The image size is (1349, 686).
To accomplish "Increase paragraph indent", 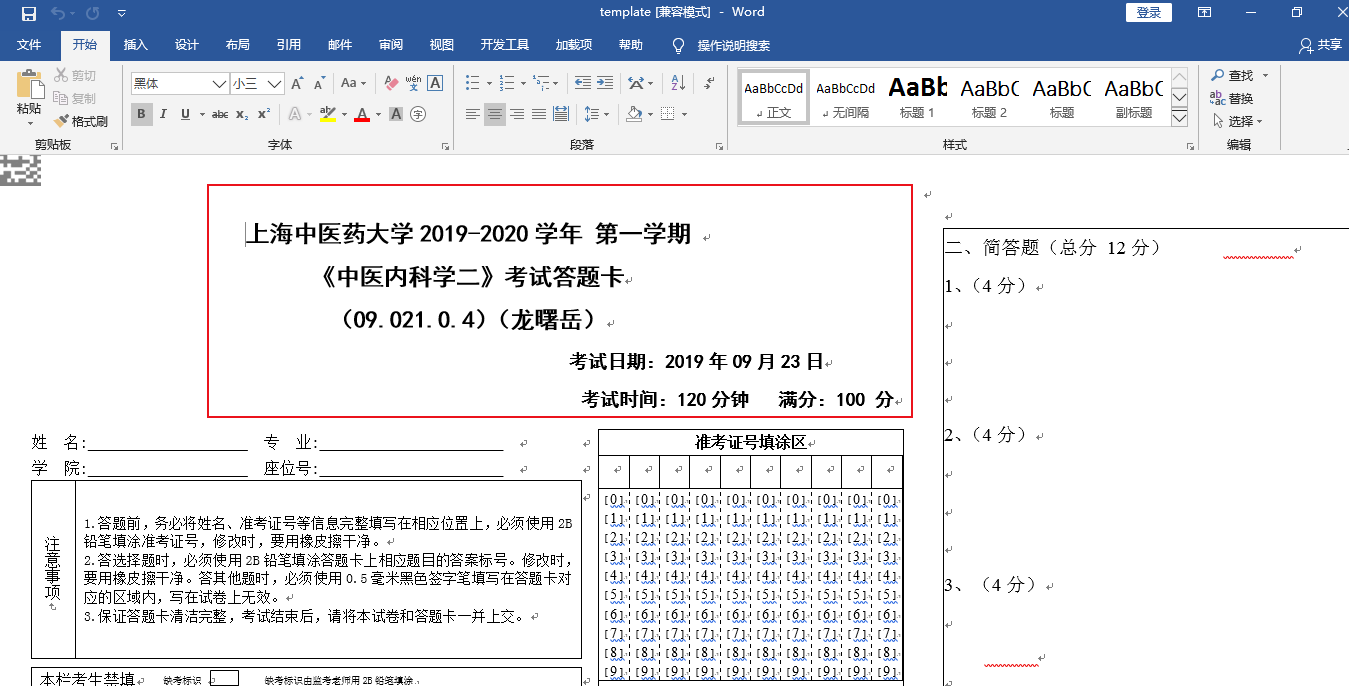I will [x=604, y=84].
